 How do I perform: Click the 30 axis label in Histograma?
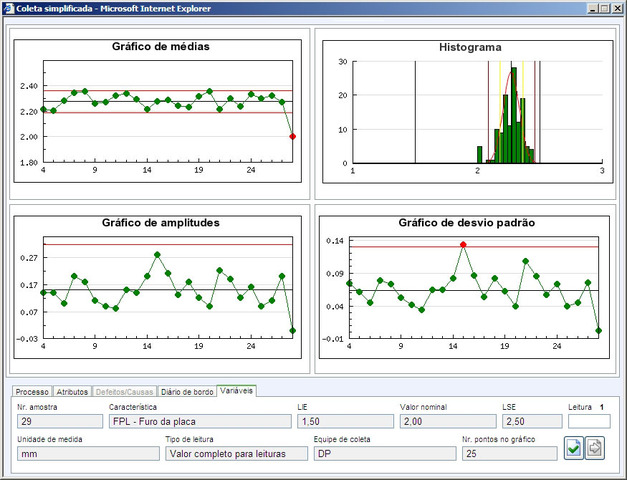pyautogui.click(x=343, y=62)
